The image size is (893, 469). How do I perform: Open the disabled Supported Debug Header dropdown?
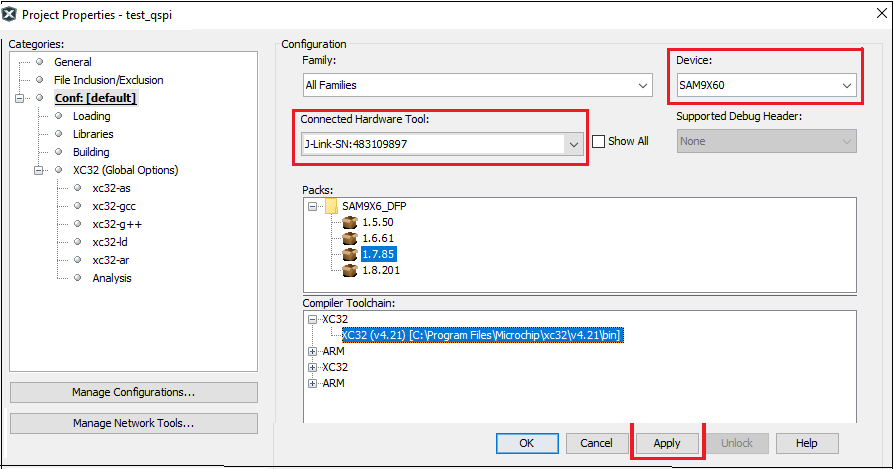tap(767, 141)
